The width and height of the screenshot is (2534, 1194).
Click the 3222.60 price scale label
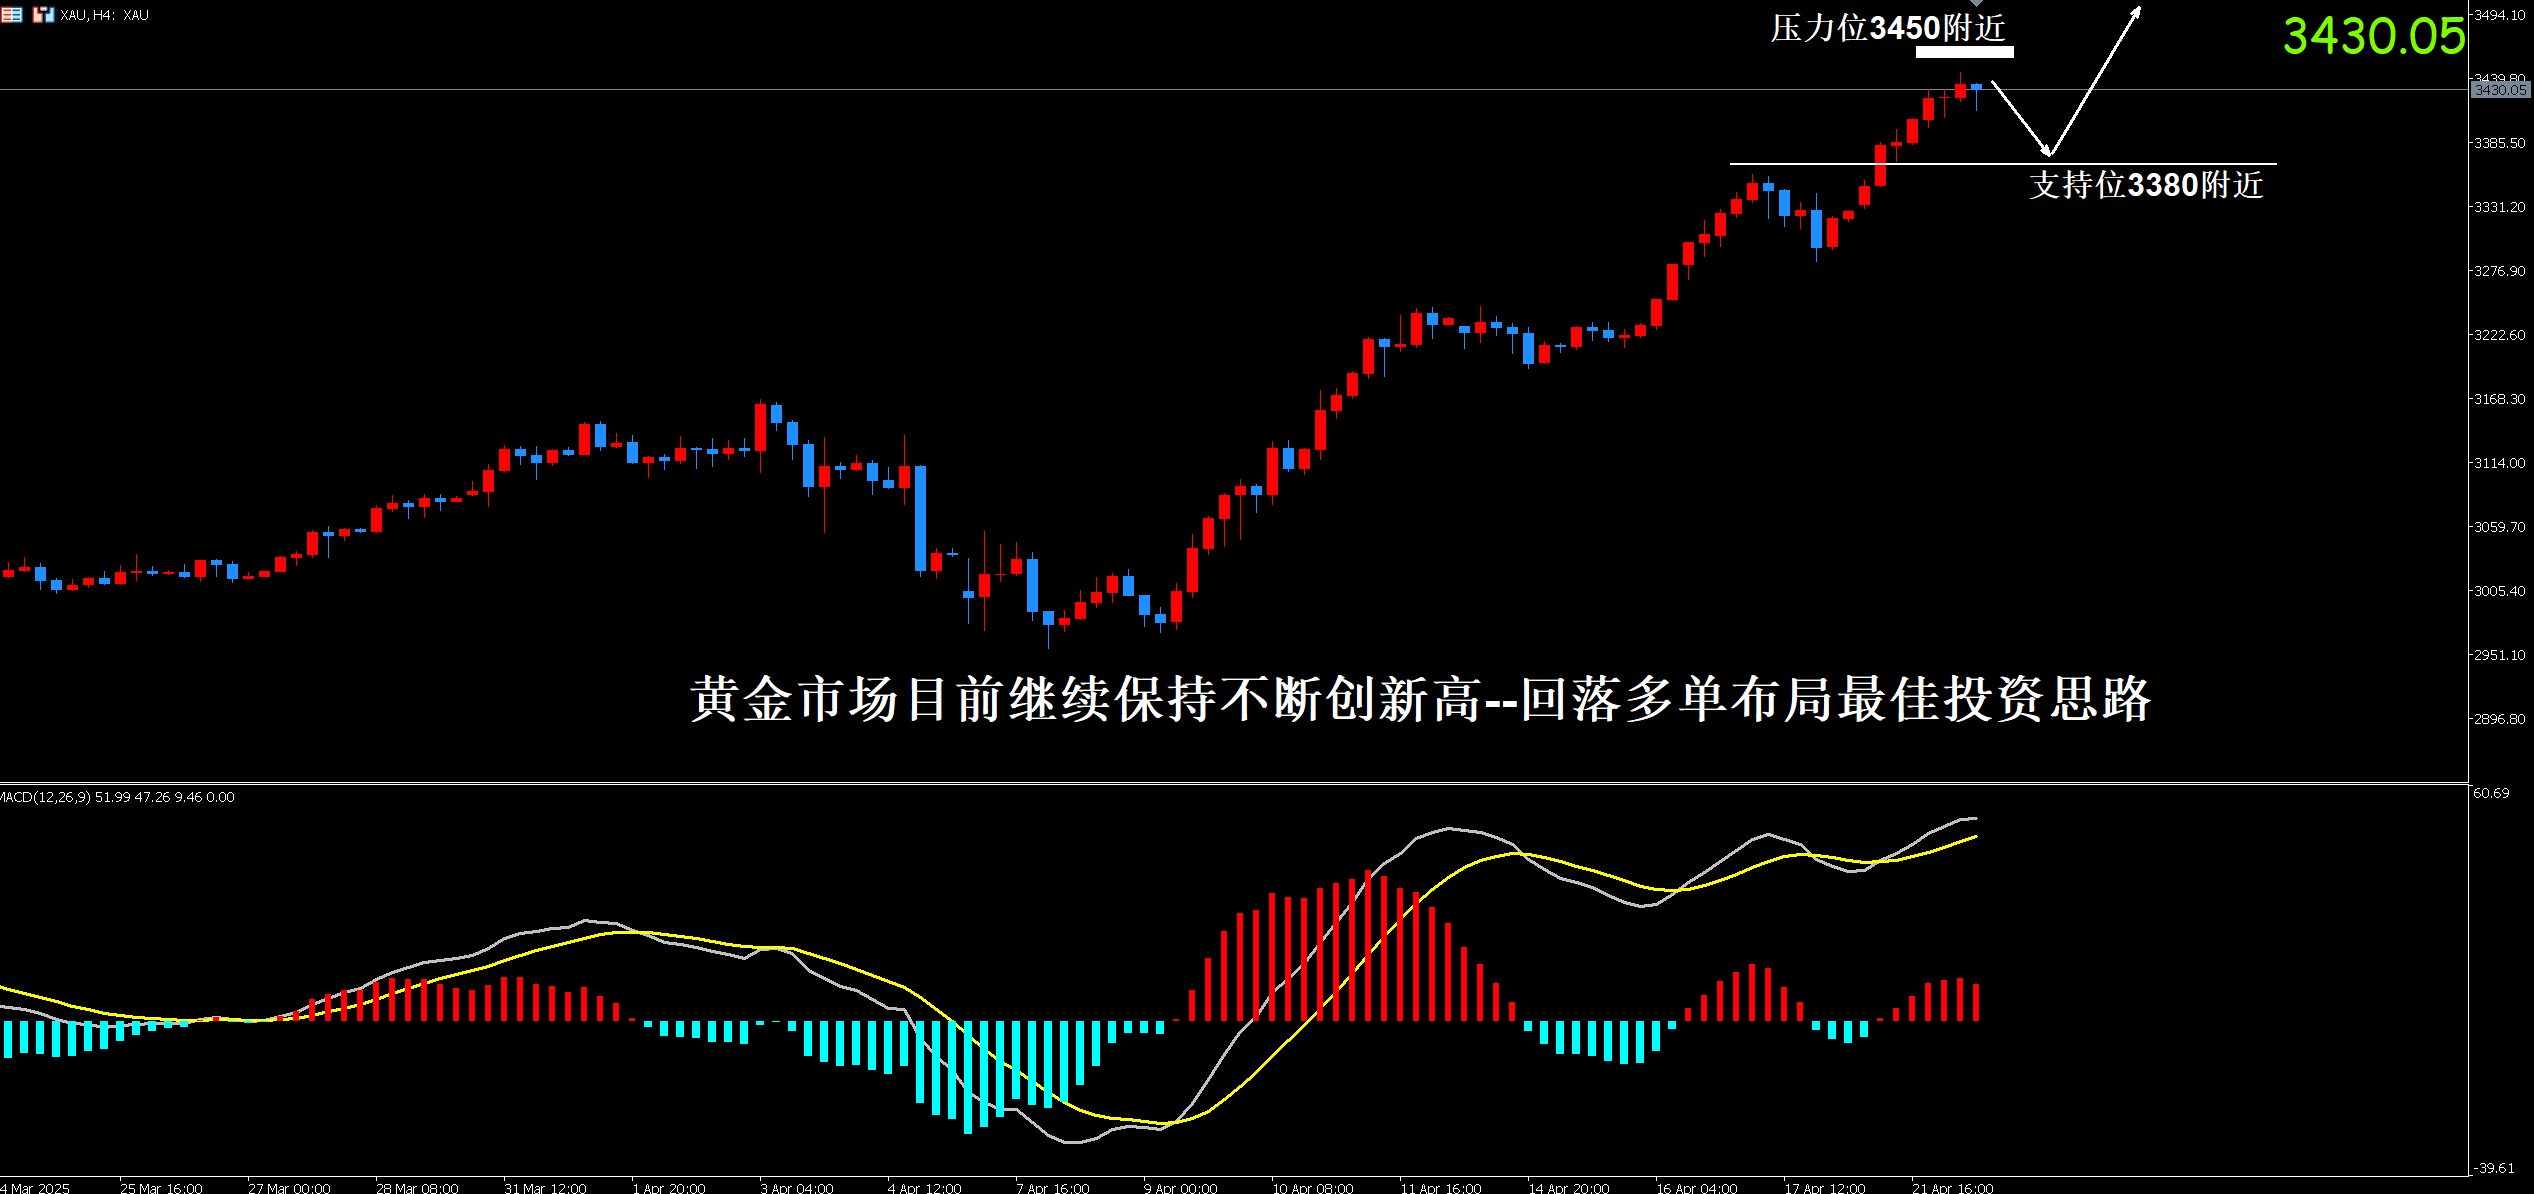pyautogui.click(x=2499, y=335)
